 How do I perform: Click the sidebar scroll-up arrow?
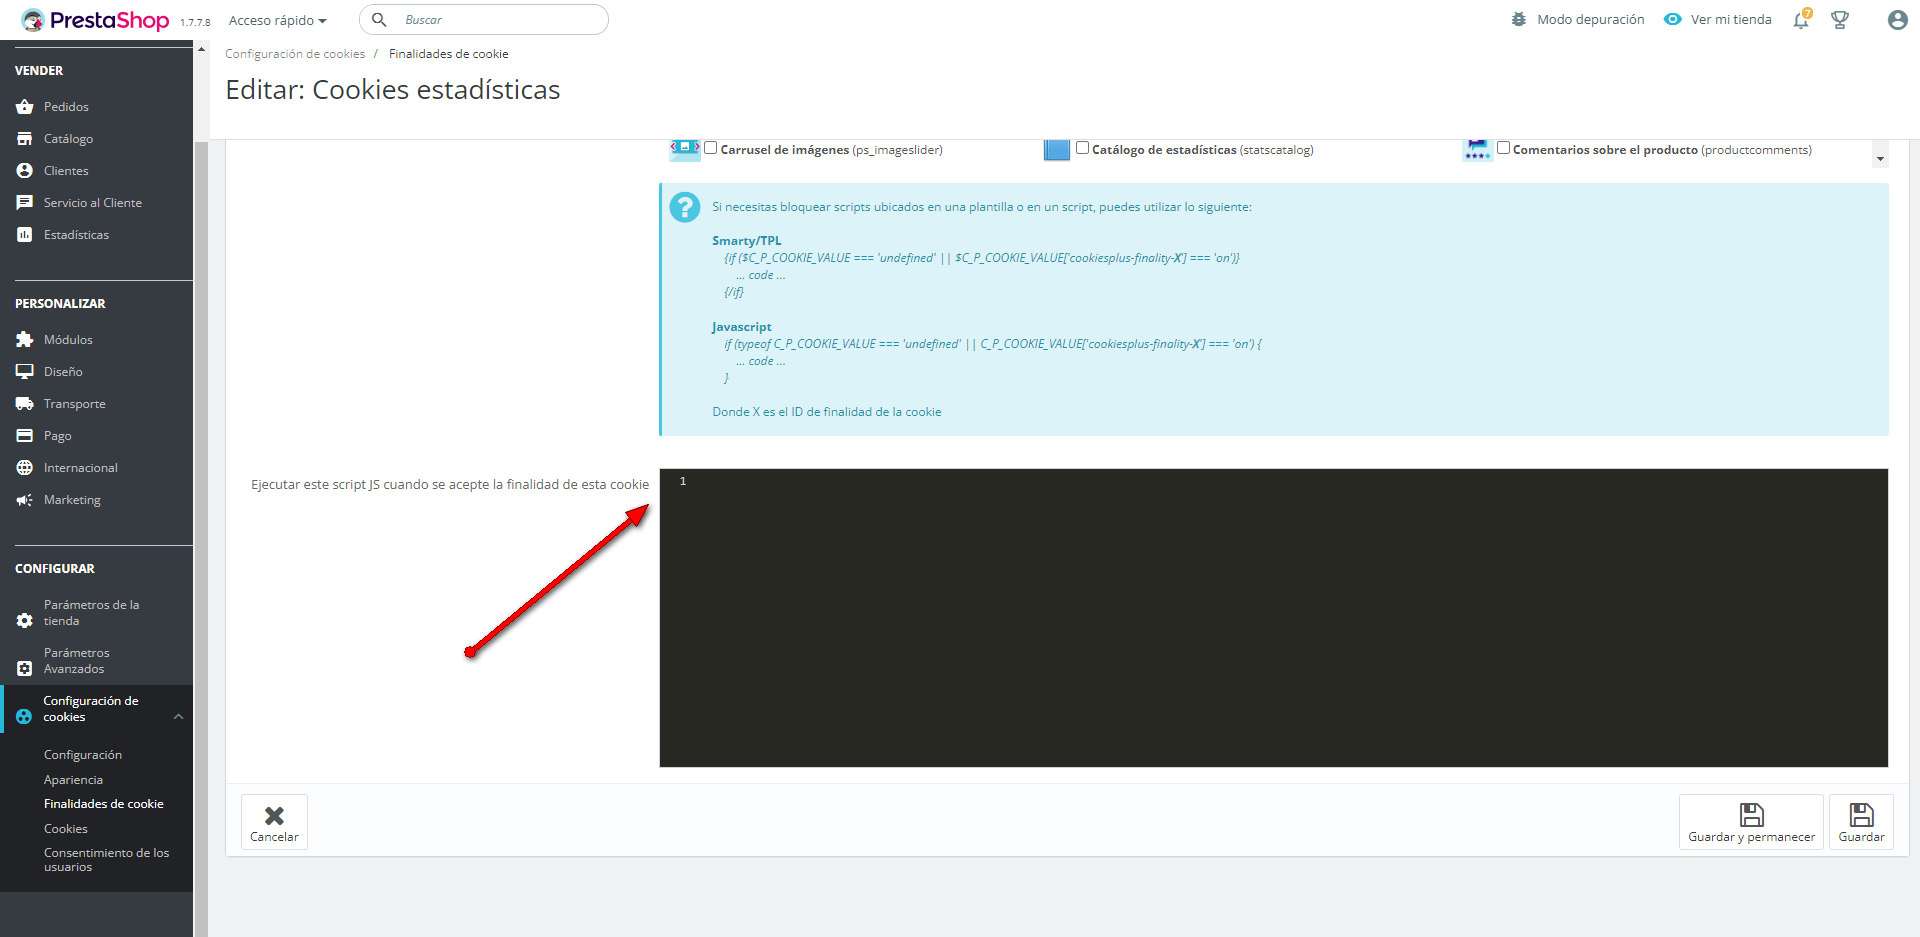click(201, 49)
